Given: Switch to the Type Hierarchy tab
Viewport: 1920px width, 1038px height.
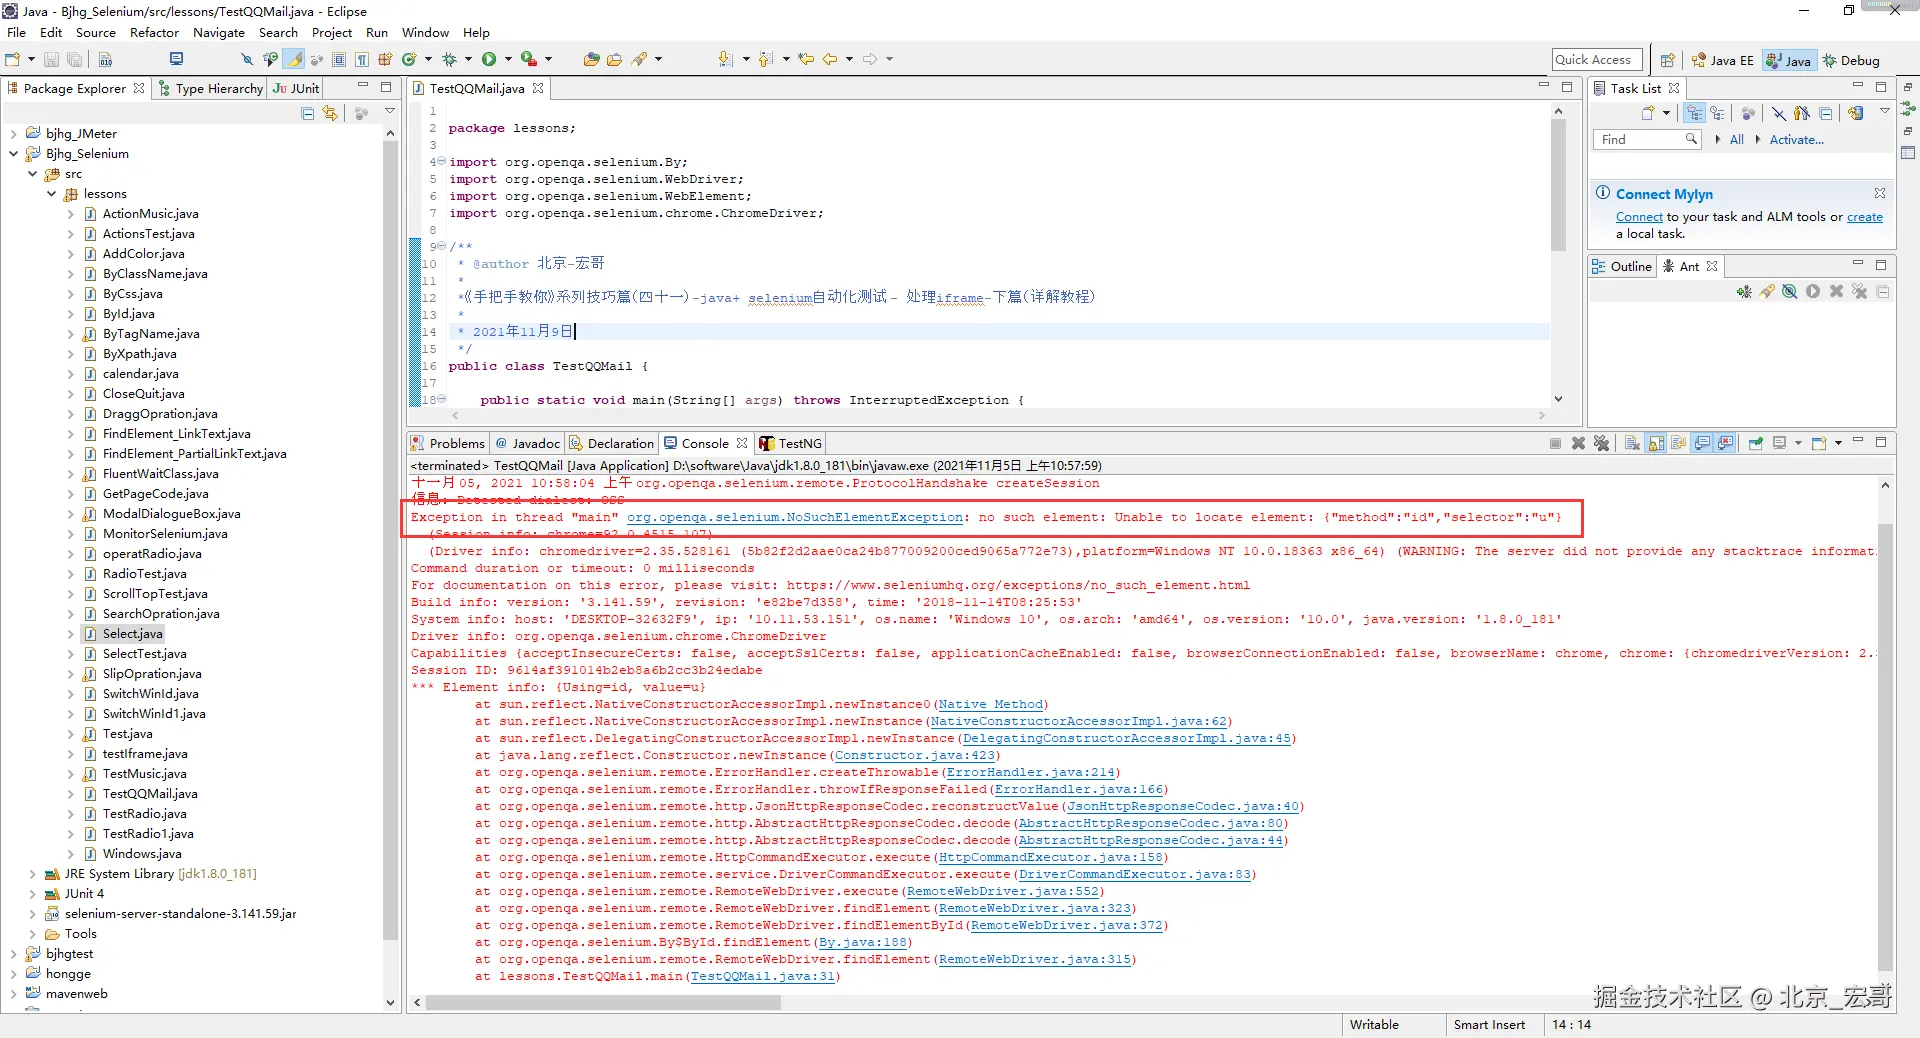Looking at the screenshot, I should [x=210, y=88].
